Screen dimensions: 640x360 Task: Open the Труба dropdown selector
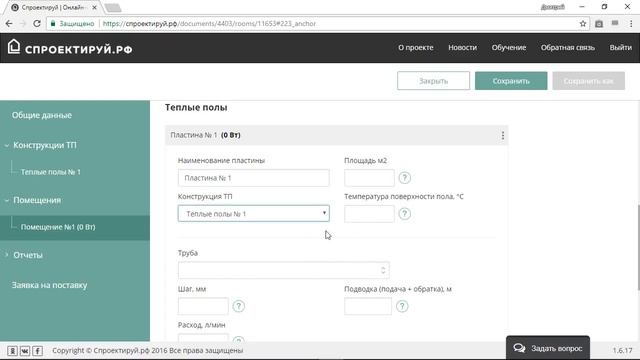(x=284, y=270)
